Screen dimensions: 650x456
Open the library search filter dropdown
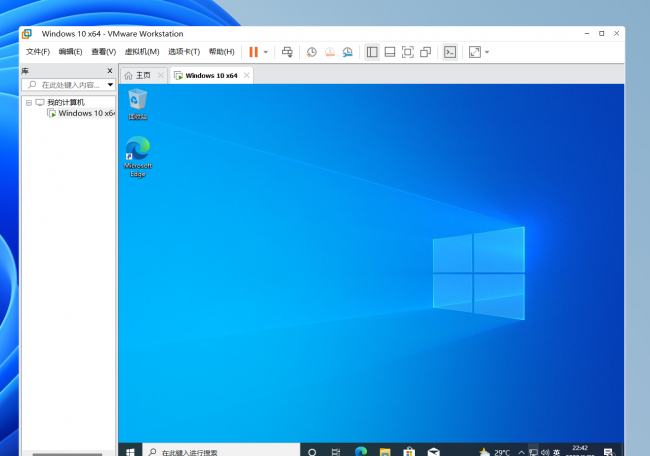pos(110,85)
